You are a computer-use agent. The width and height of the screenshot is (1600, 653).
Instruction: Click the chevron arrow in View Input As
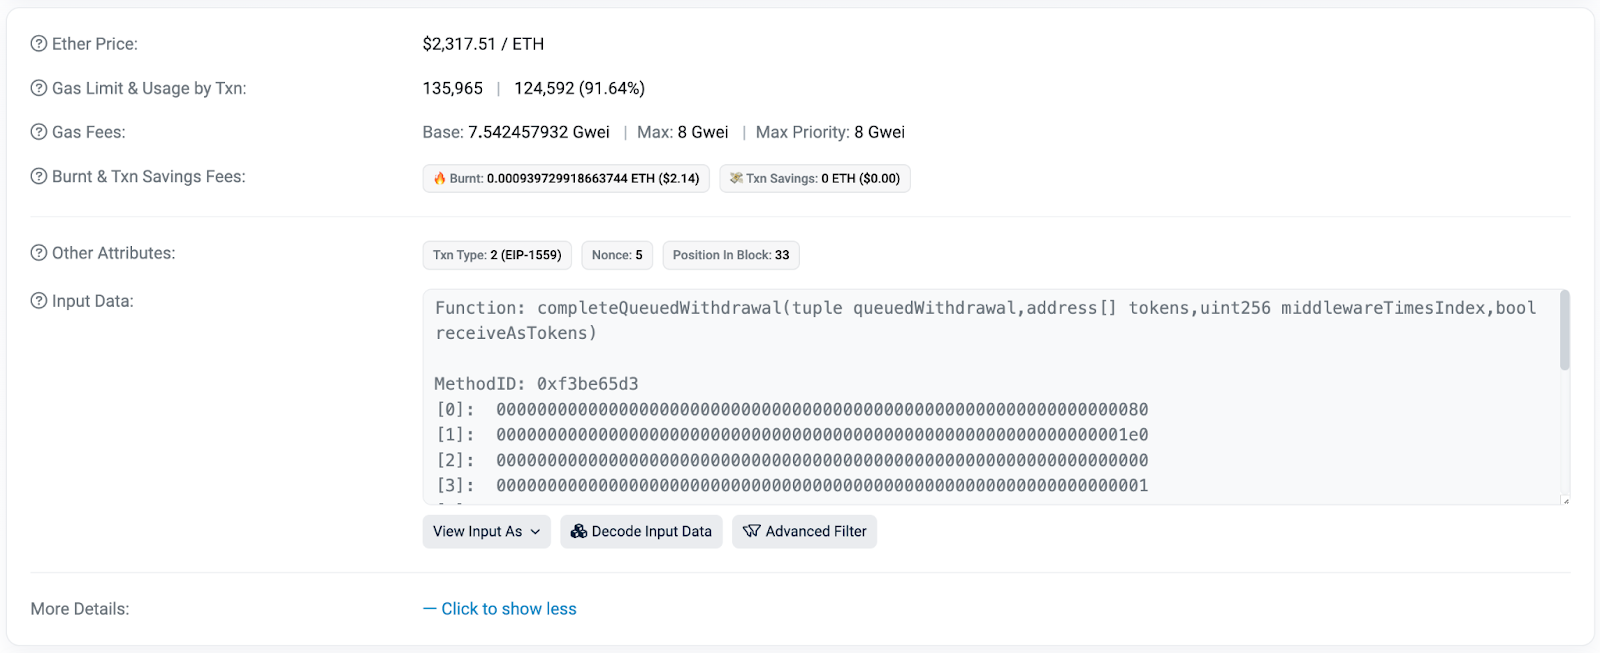pos(537,531)
